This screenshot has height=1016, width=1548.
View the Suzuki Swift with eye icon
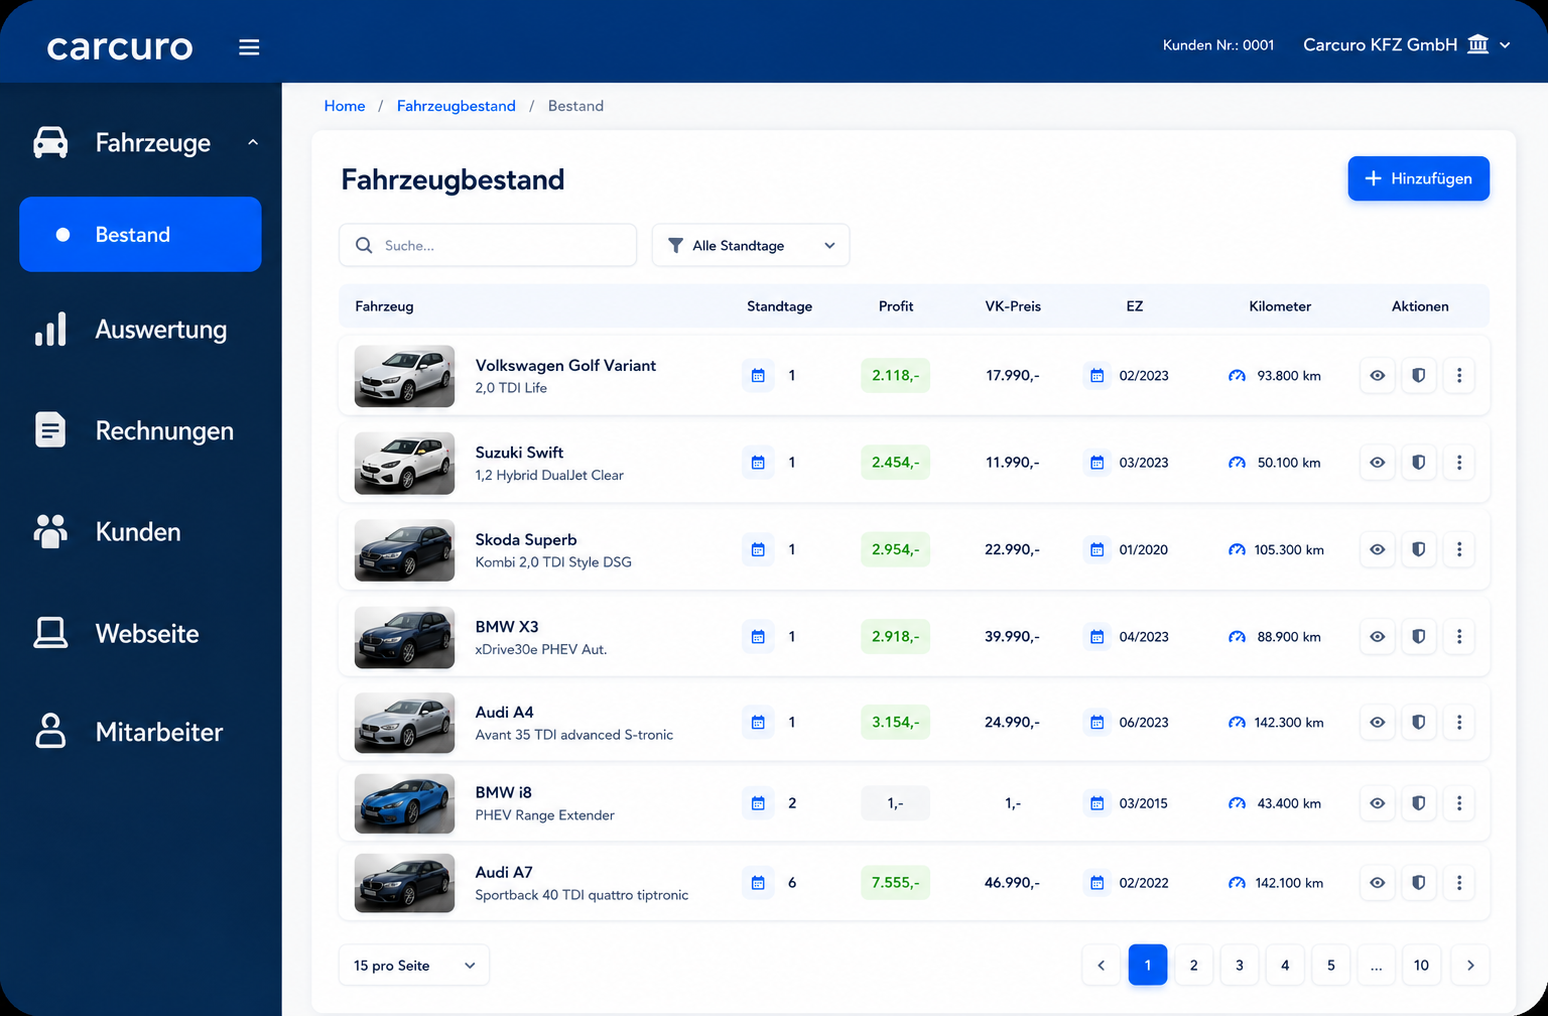1377,462
